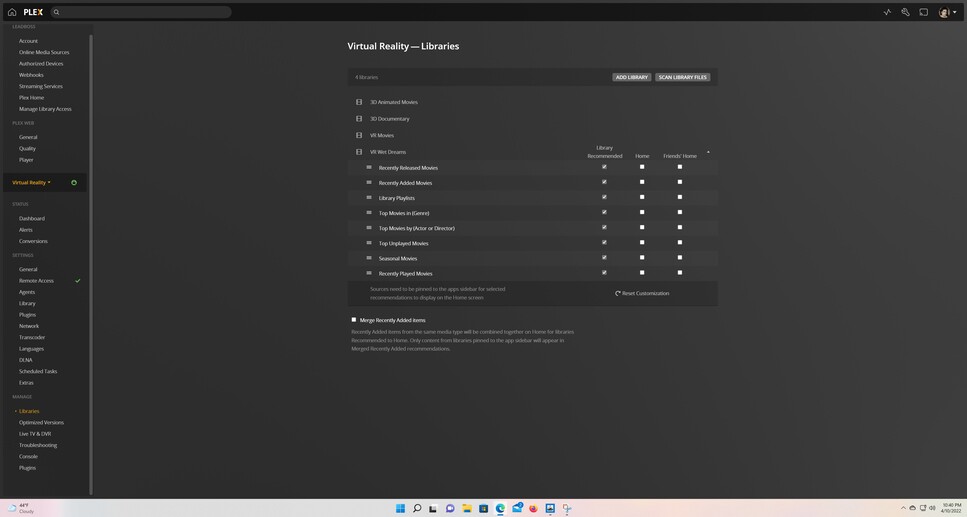This screenshot has width=967, height=517.
Task: Grab the Top Movies by (Actor or Director) handle
Action: 369,228
